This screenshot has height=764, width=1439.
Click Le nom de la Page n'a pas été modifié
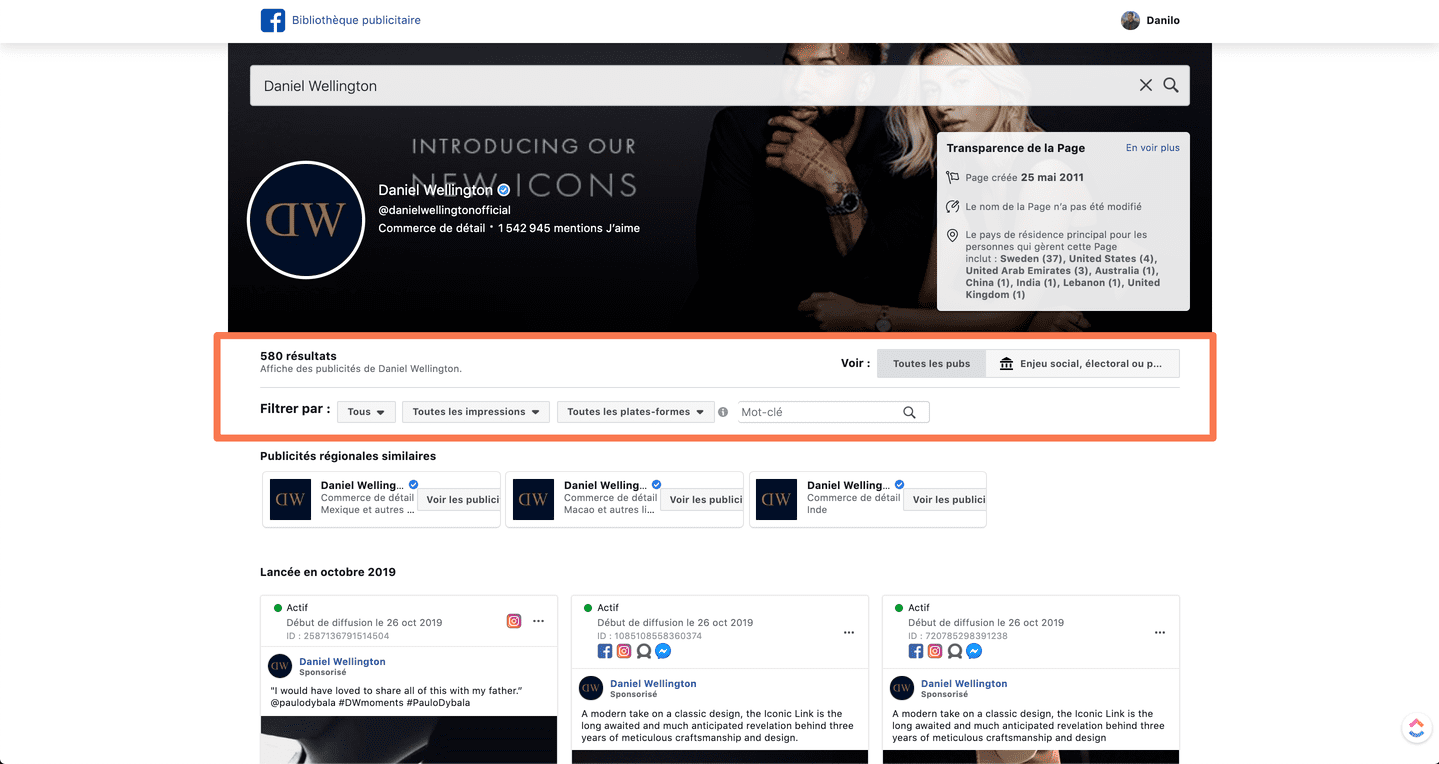point(1053,207)
